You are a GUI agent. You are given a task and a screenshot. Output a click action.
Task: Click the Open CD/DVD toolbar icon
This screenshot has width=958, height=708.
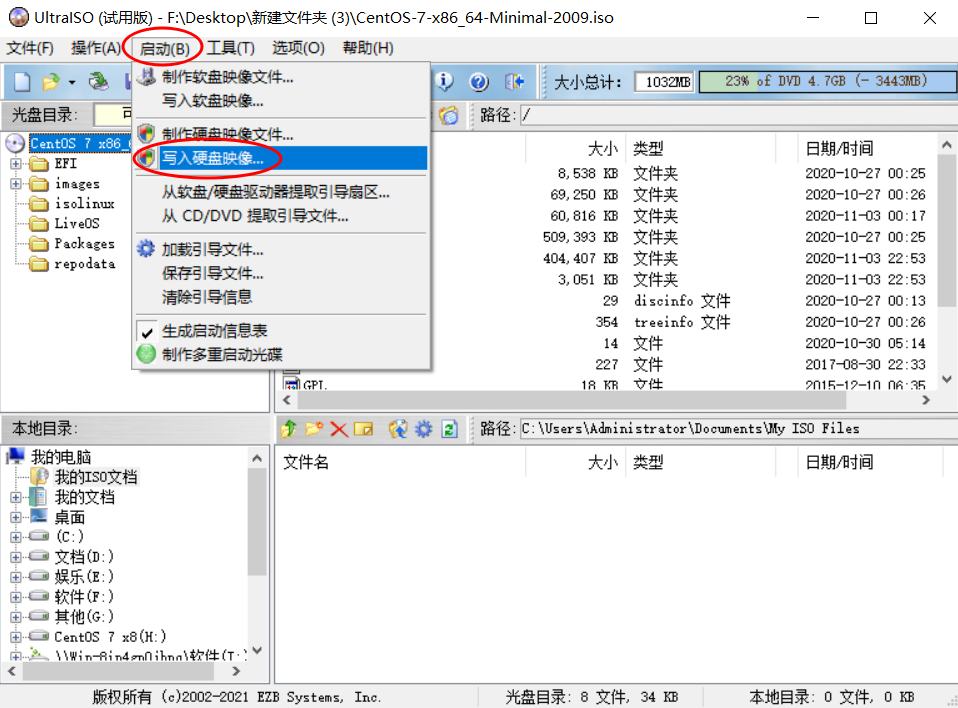98,81
